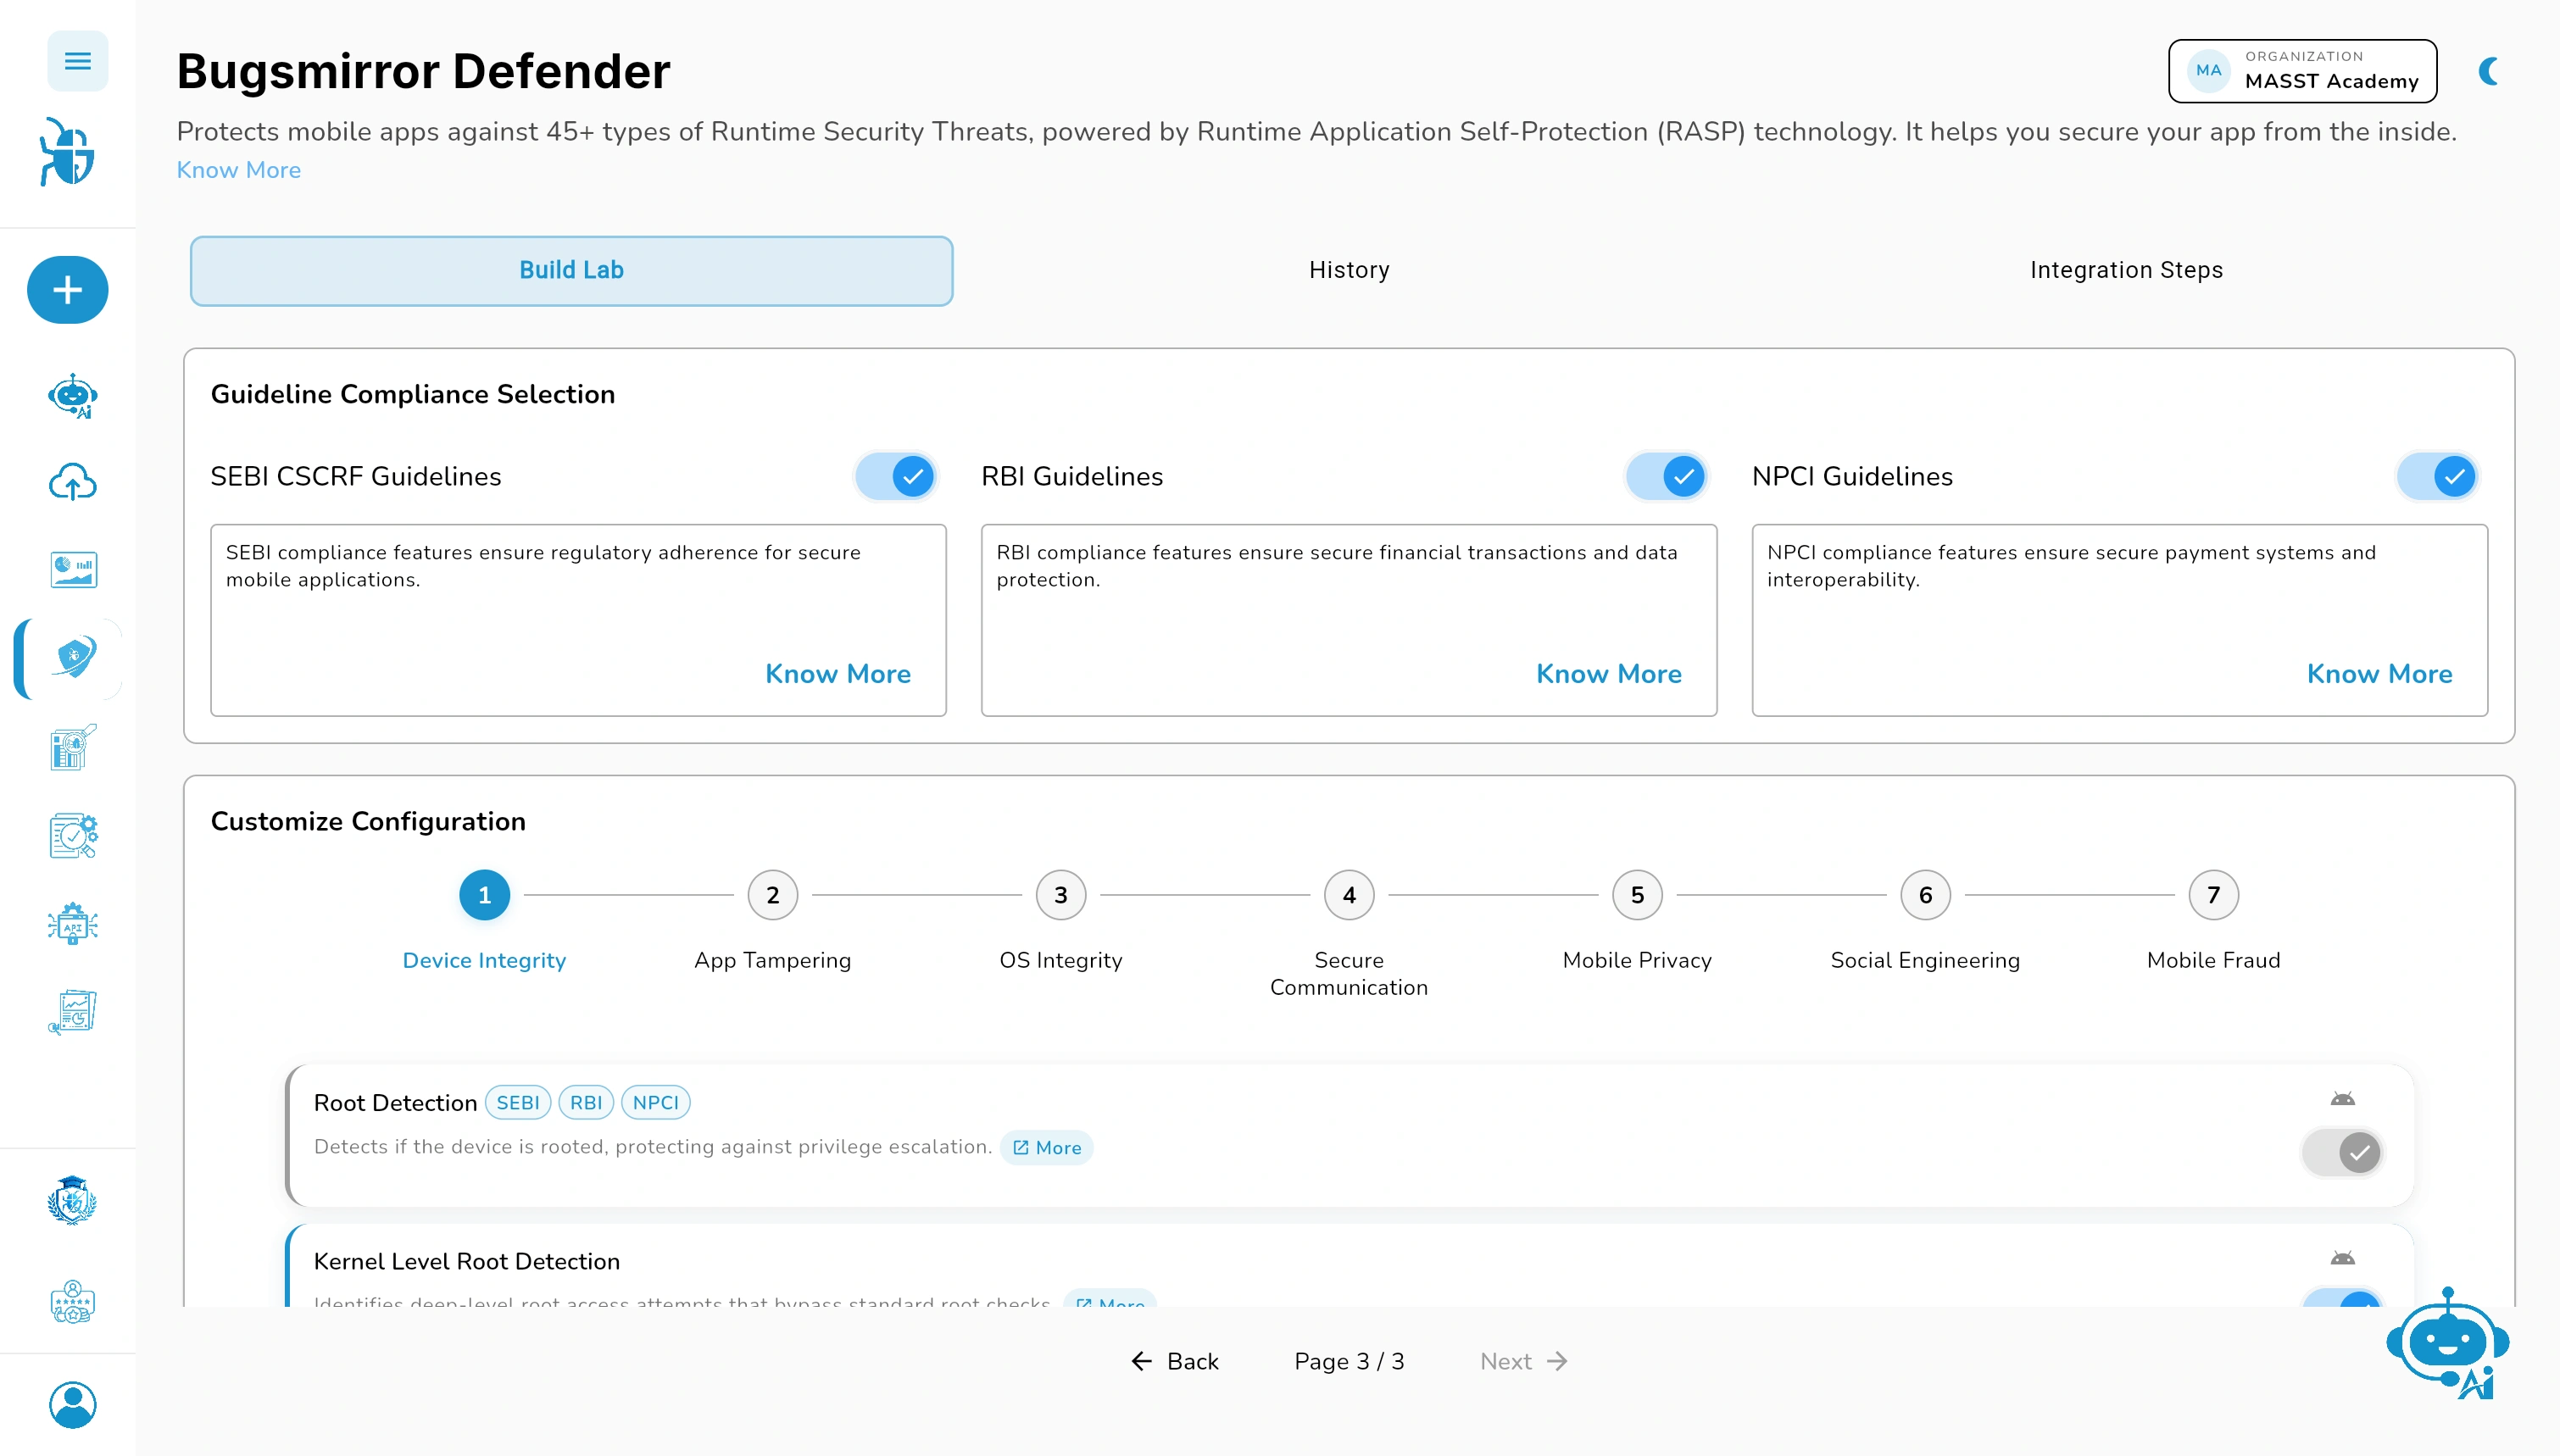Screen dimensions: 2560x1456
Task: Open the AI robot sidebar icon
Action: coord(73,396)
